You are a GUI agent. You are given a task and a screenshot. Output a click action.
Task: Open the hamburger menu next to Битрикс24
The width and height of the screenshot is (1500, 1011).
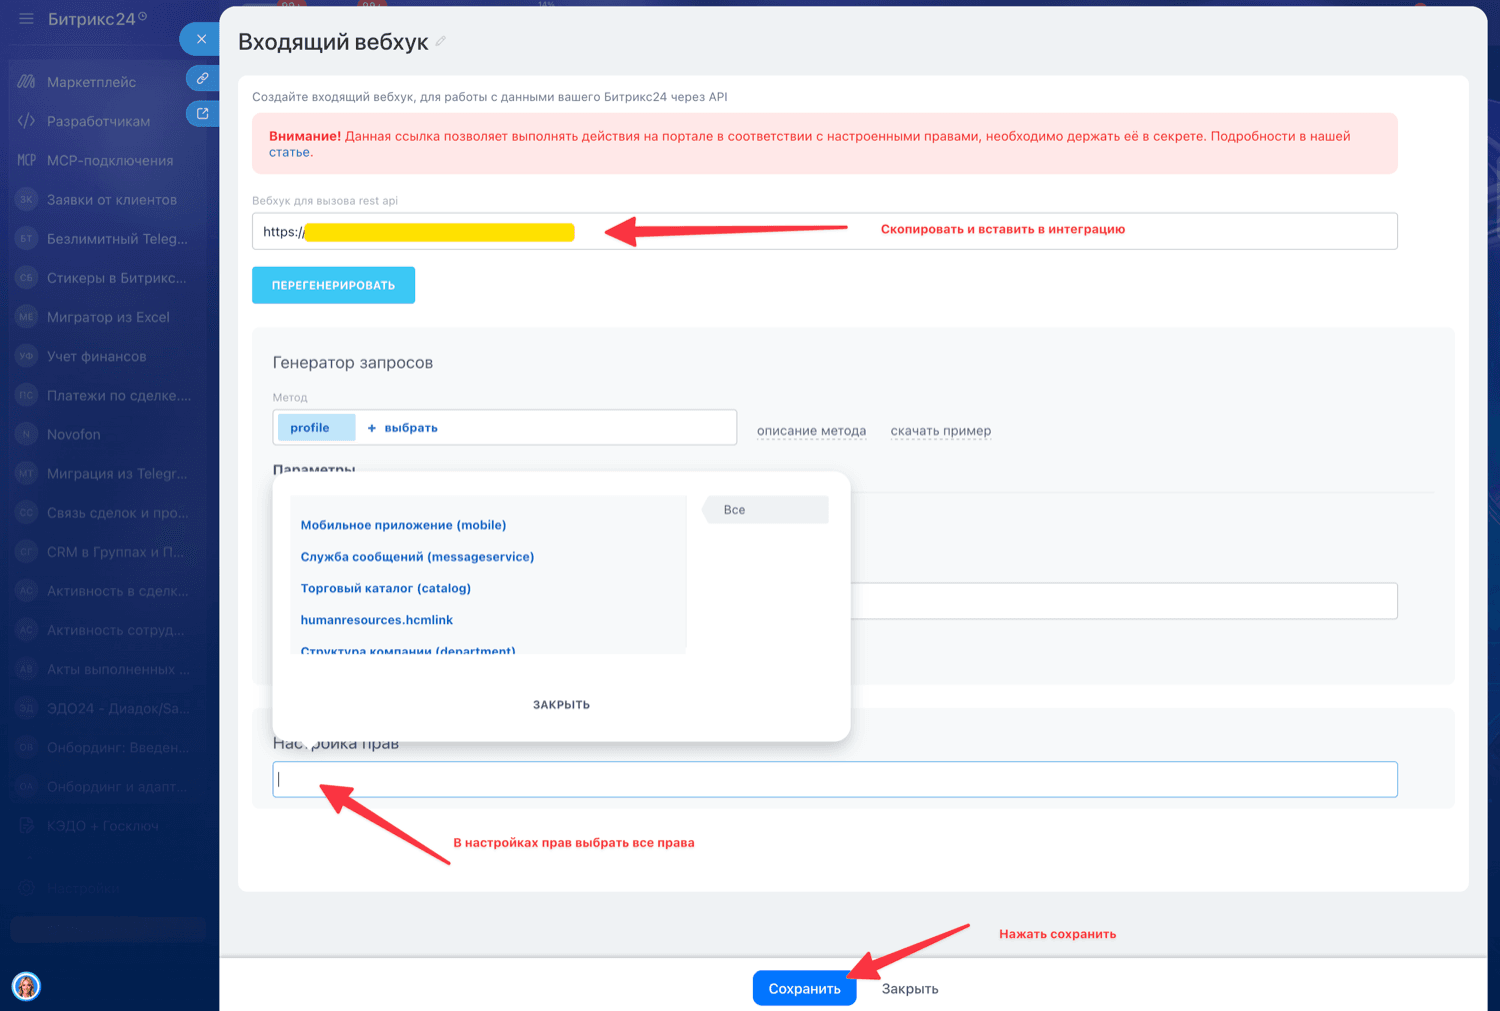26,19
